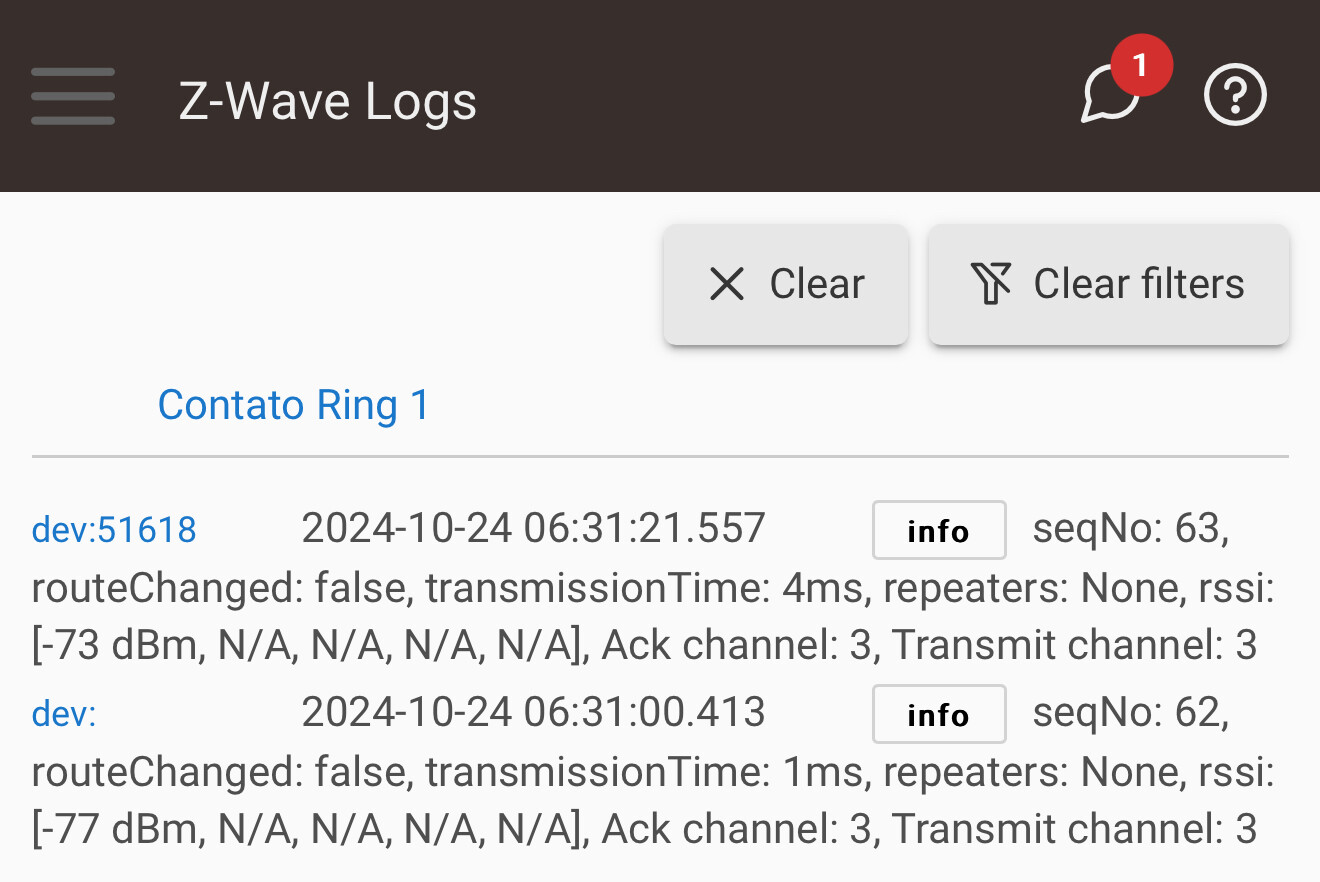Click the Z-Wave Logs page title
The image size is (1320, 882).
pos(328,101)
